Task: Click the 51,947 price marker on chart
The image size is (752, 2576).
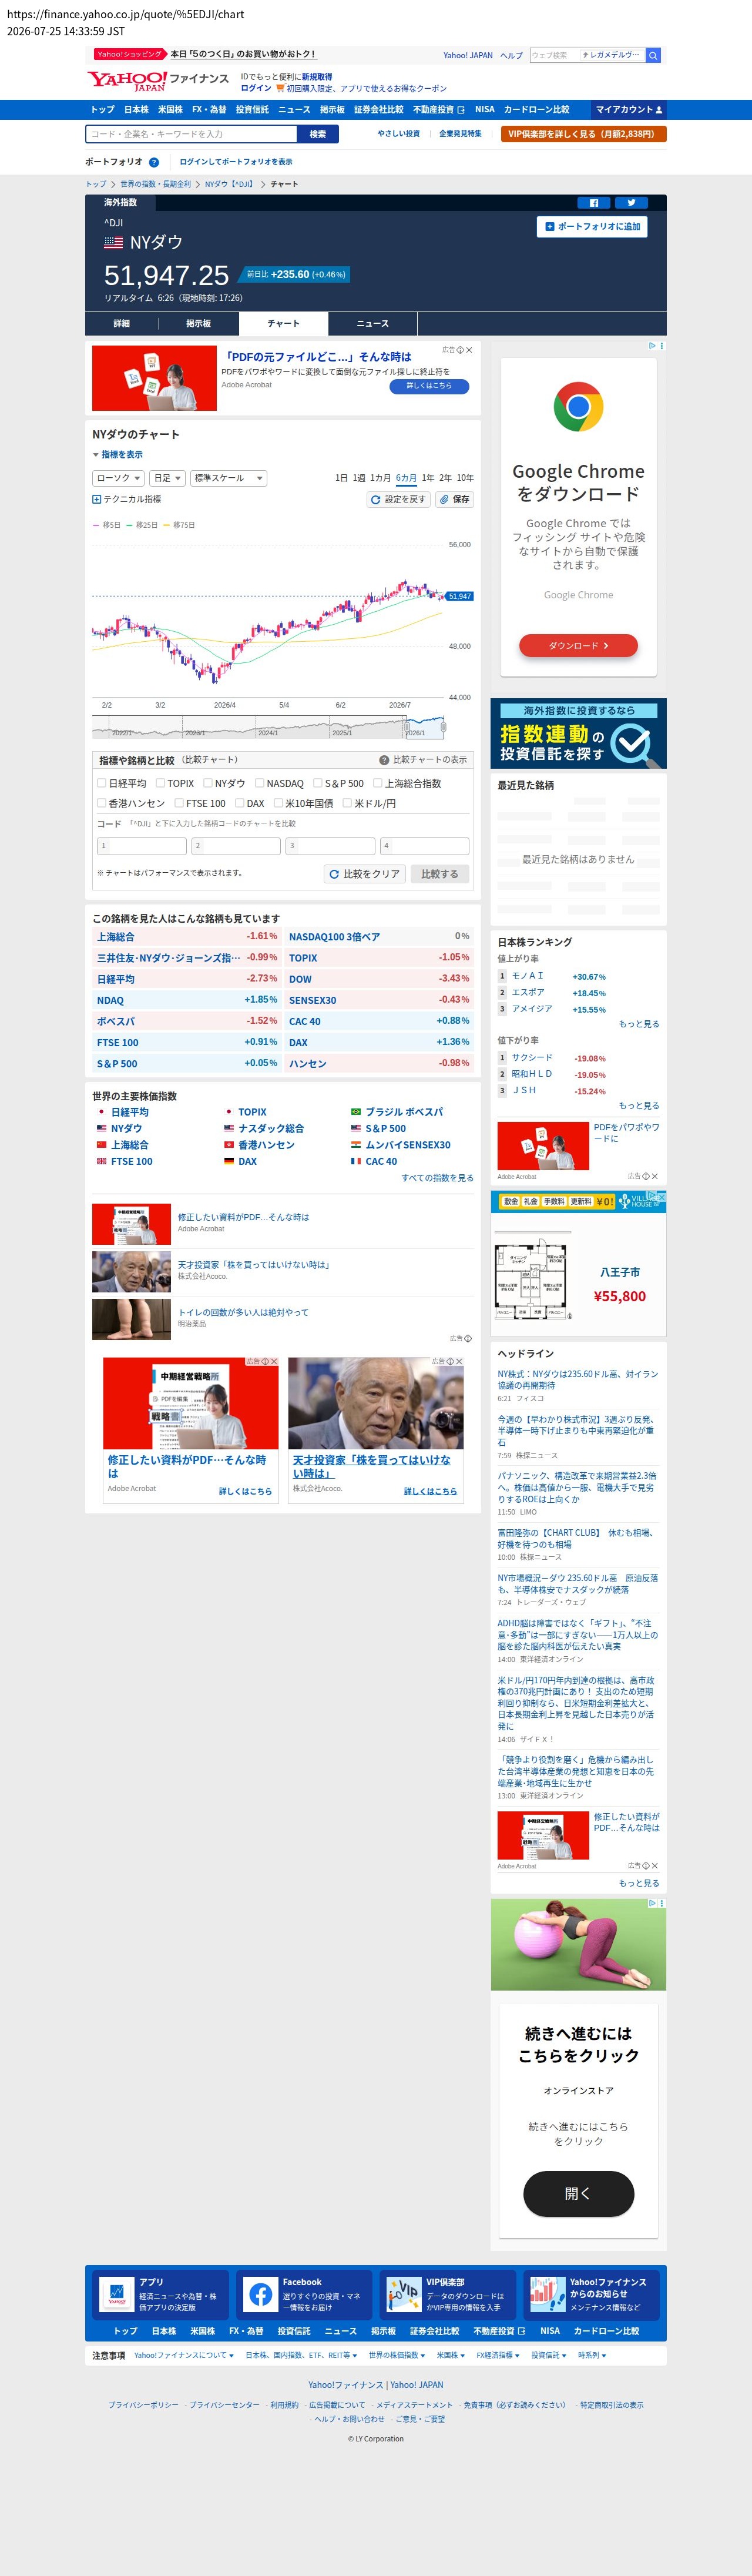Action: [460, 596]
